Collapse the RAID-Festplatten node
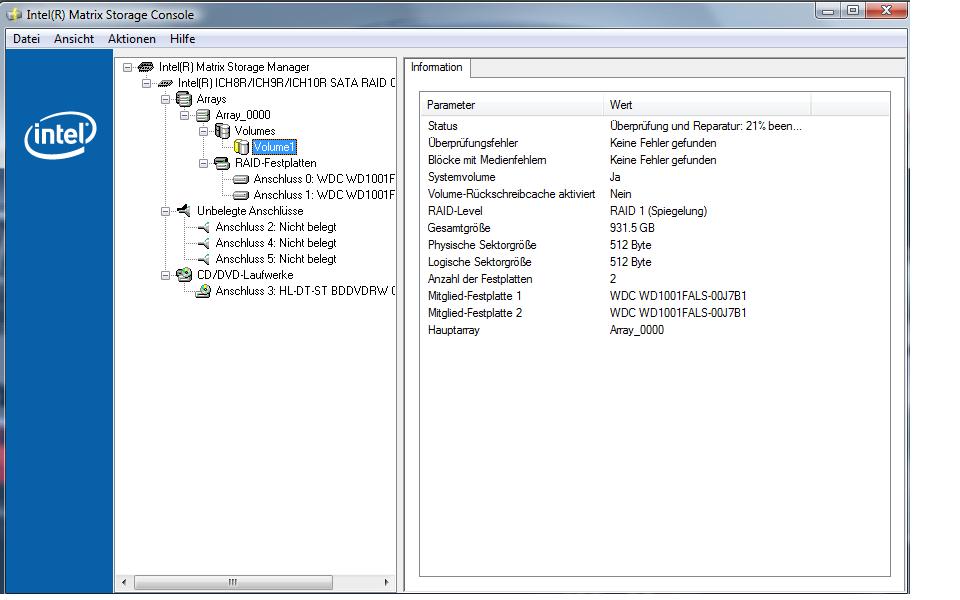The width and height of the screenshot is (960, 600). (x=203, y=163)
